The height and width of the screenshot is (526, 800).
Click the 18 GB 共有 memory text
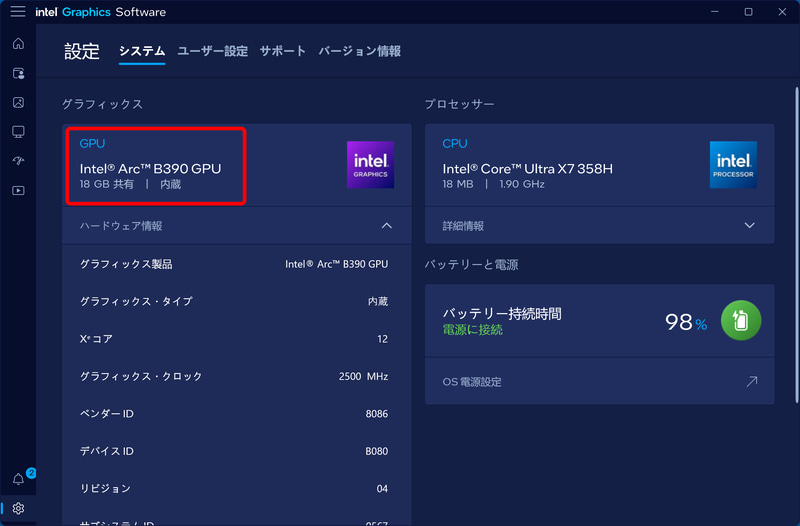point(107,184)
